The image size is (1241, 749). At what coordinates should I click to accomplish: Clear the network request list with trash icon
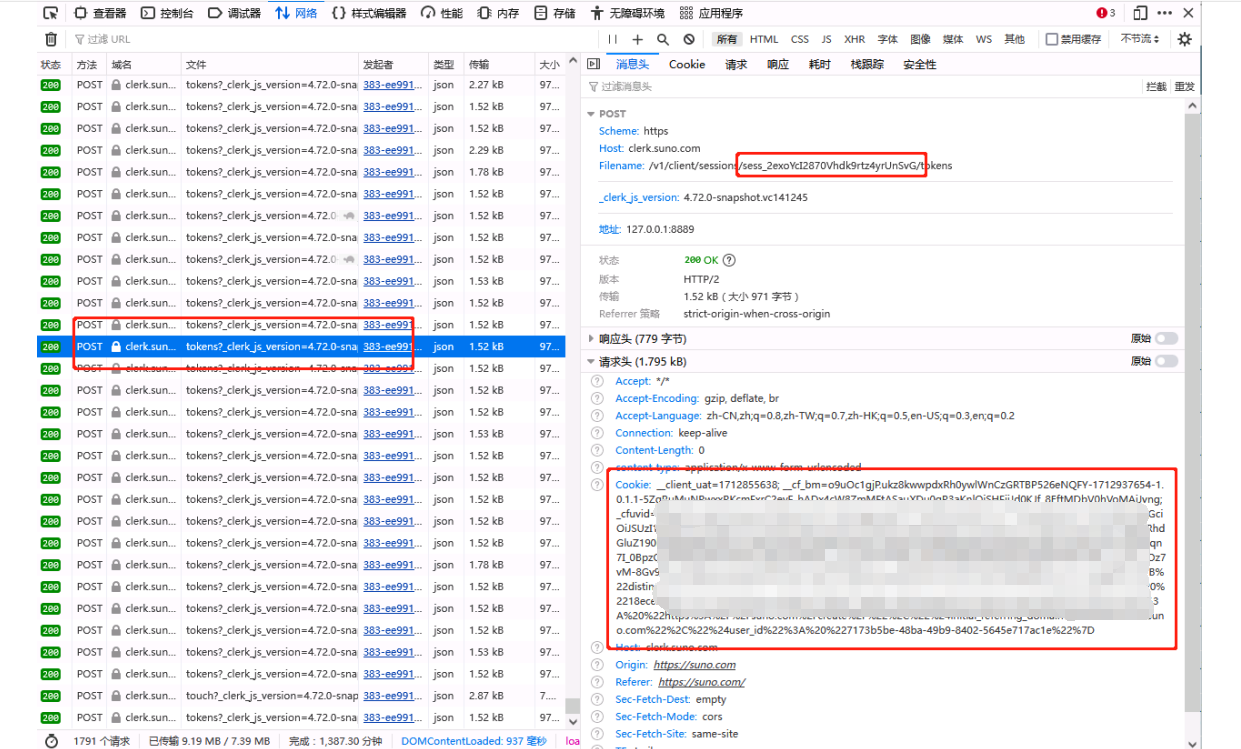coord(51,39)
